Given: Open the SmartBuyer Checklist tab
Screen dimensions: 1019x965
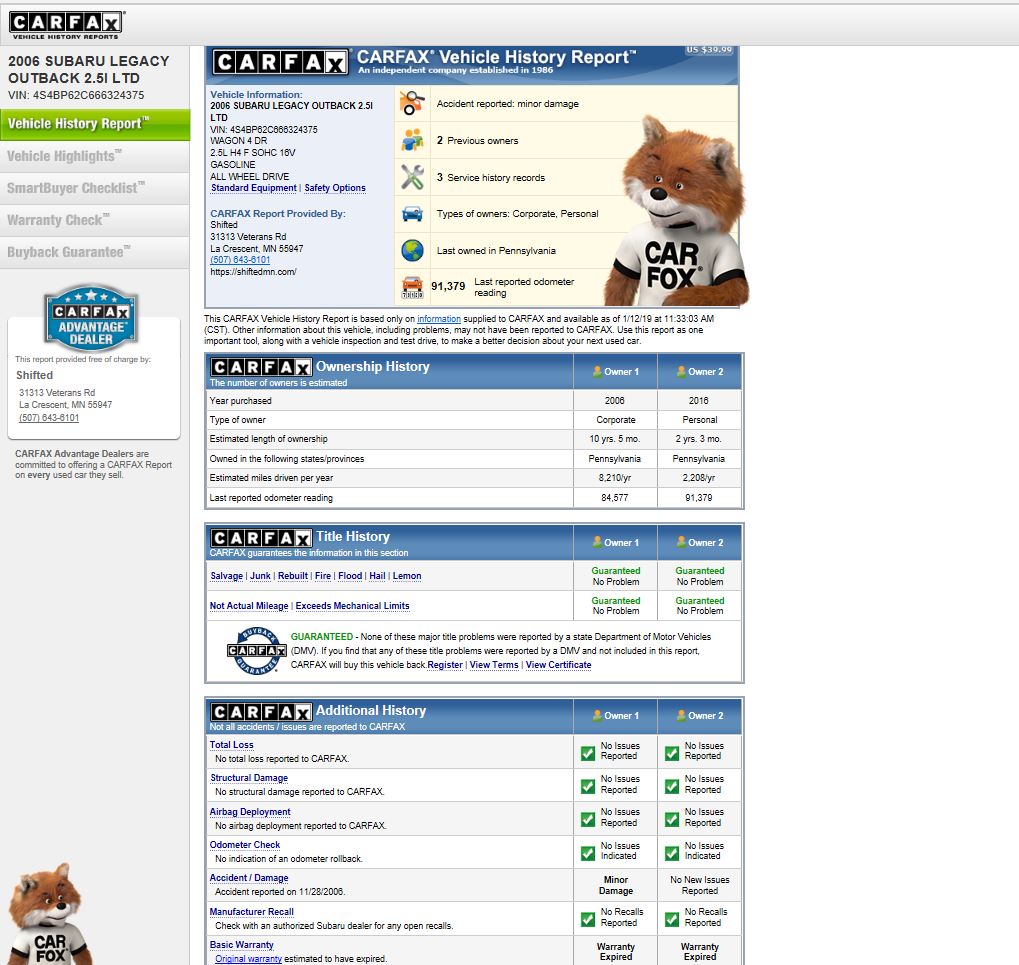Looking at the screenshot, I should [x=95, y=188].
